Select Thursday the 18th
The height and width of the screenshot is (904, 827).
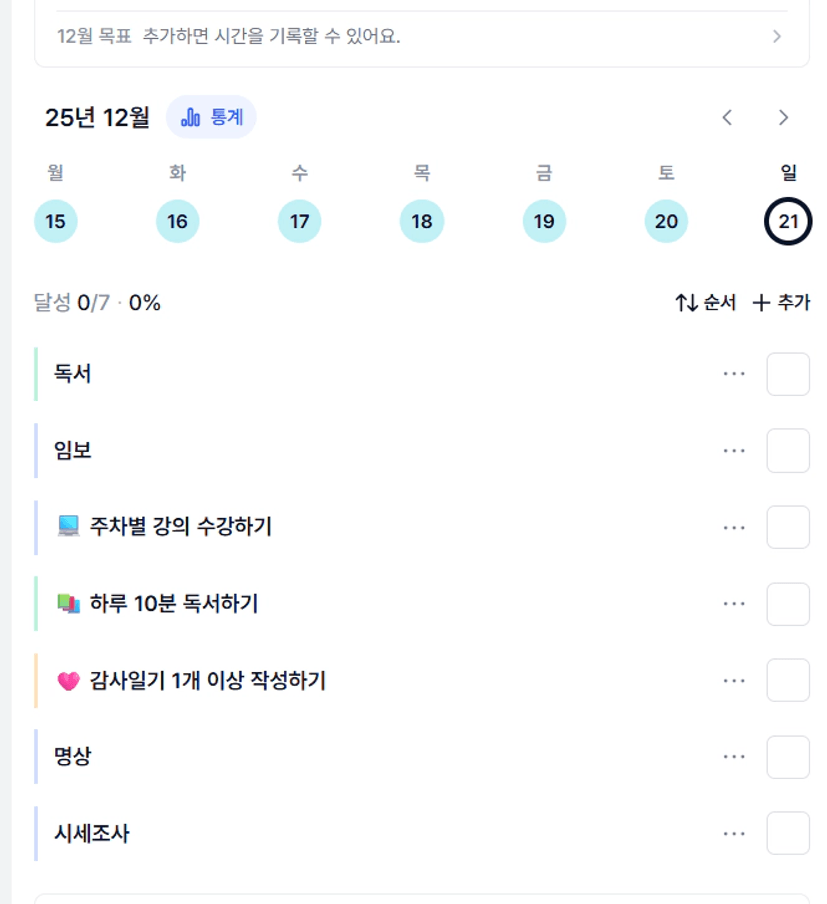click(x=422, y=221)
